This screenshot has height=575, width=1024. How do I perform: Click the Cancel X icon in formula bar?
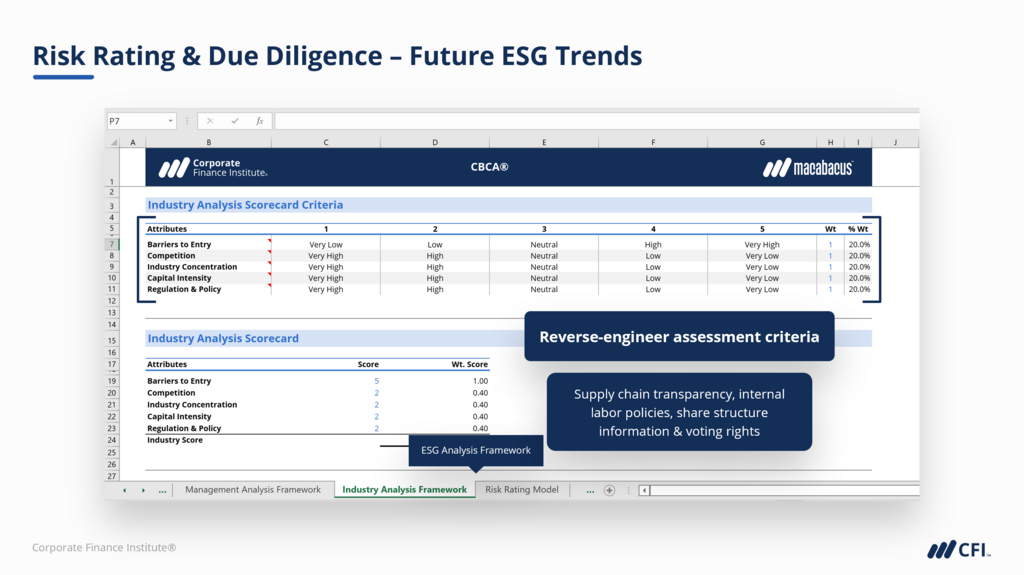(x=210, y=121)
